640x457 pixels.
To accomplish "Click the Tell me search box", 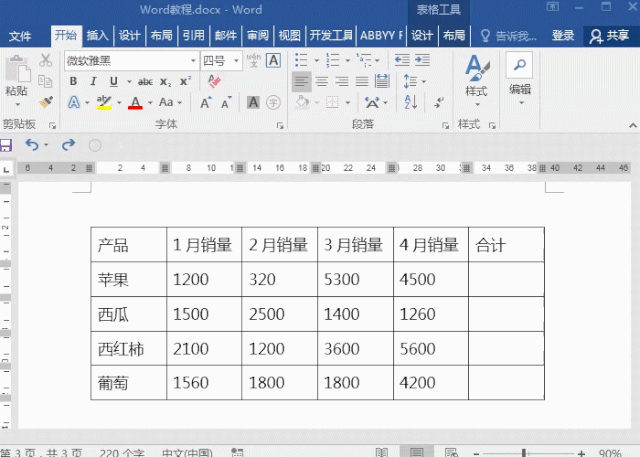I will point(508,36).
